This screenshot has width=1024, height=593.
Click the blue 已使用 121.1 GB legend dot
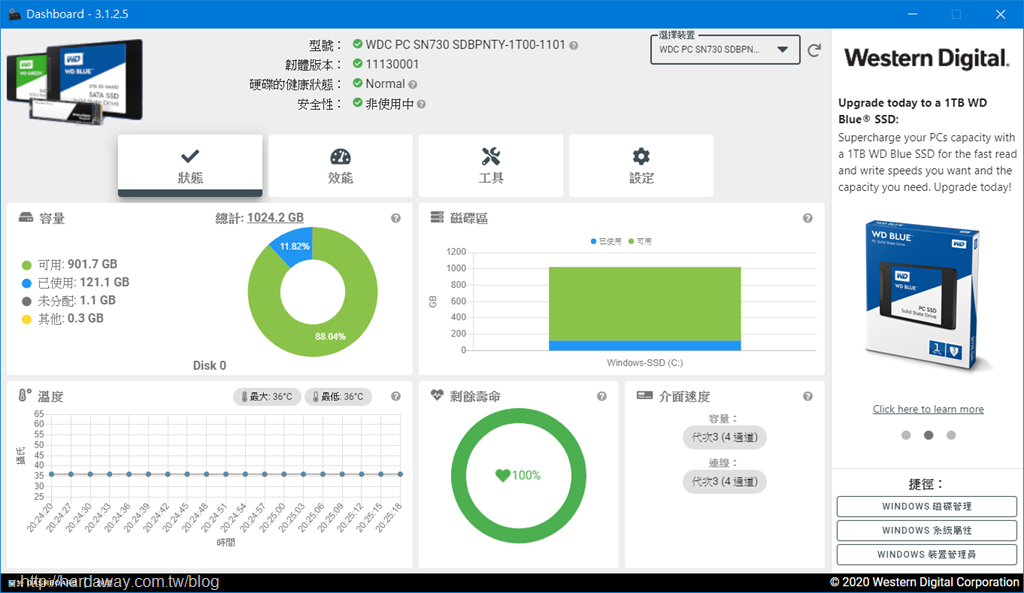coord(27,283)
